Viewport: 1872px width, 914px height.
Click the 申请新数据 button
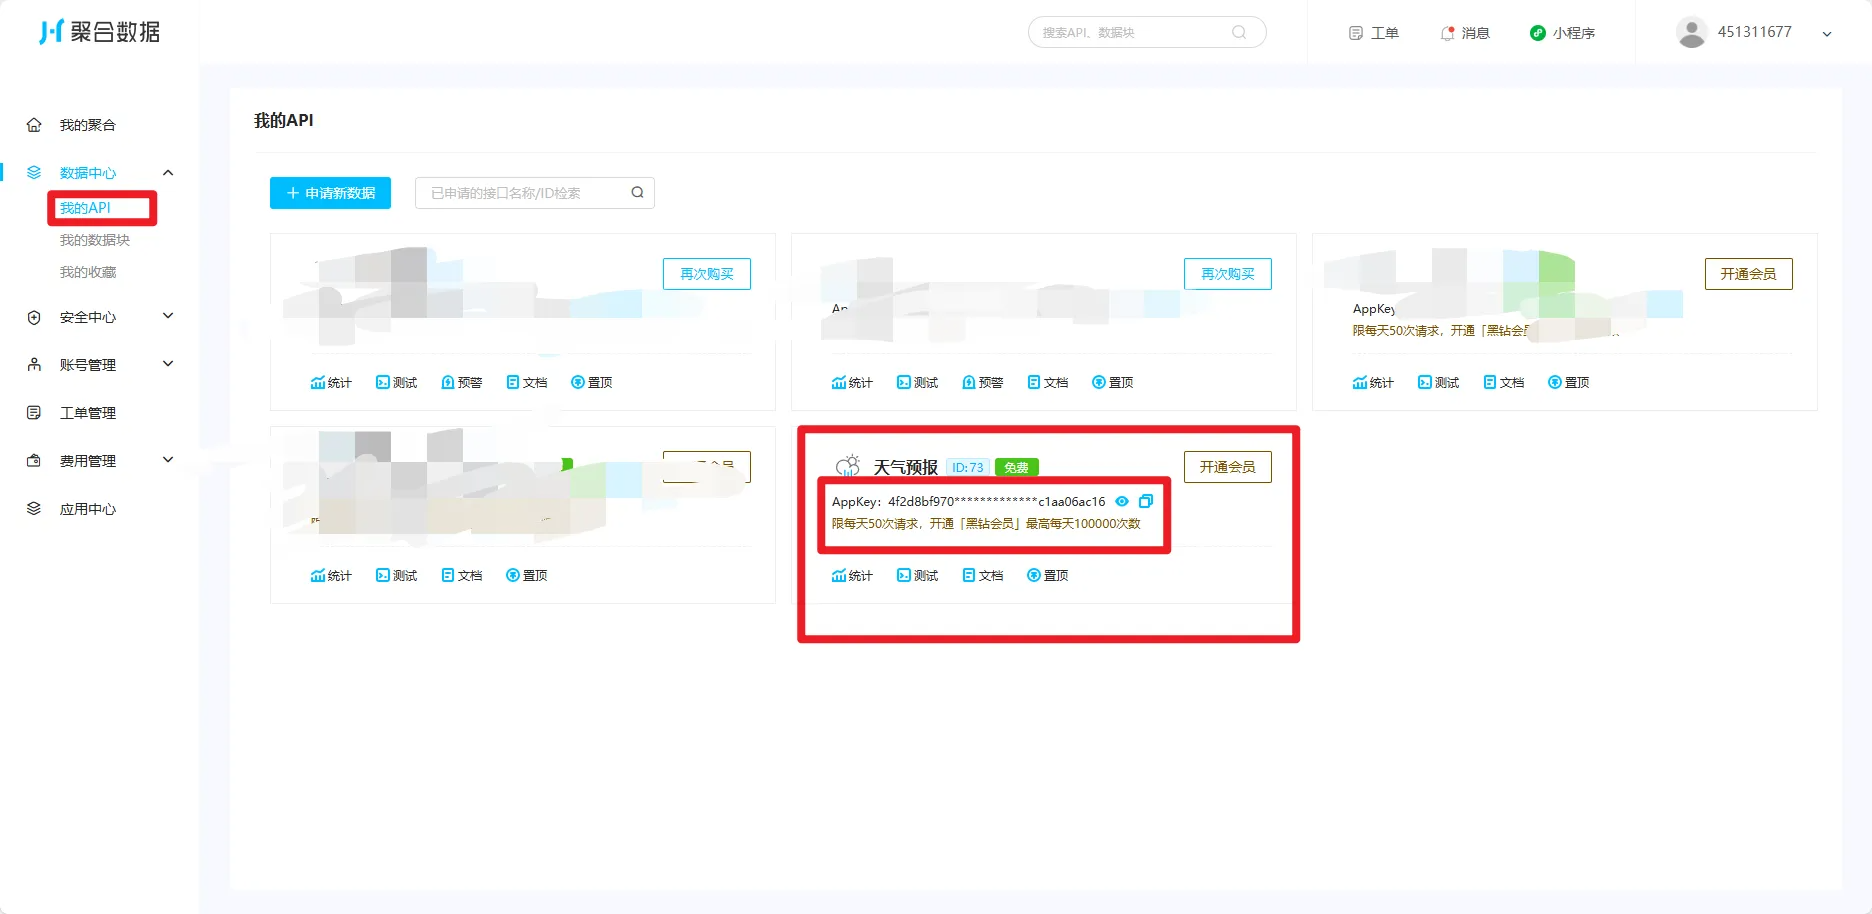point(330,193)
